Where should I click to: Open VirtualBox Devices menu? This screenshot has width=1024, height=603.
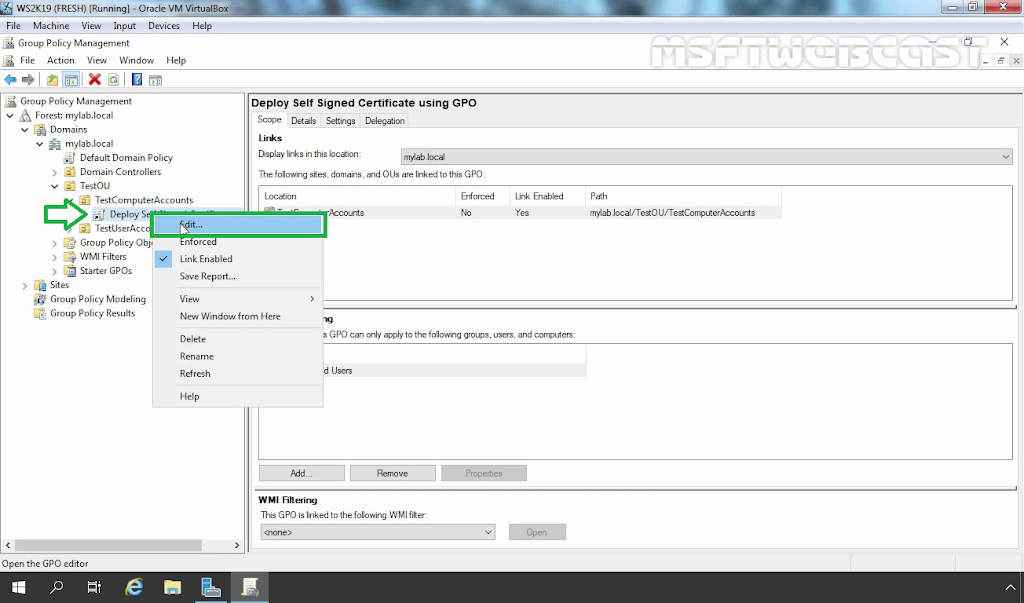(164, 25)
